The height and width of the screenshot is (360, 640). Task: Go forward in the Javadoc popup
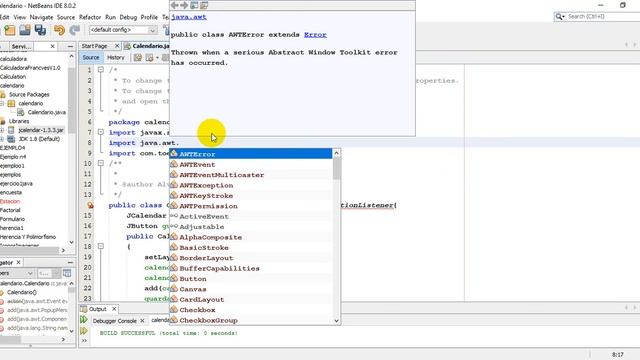[184, 5]
